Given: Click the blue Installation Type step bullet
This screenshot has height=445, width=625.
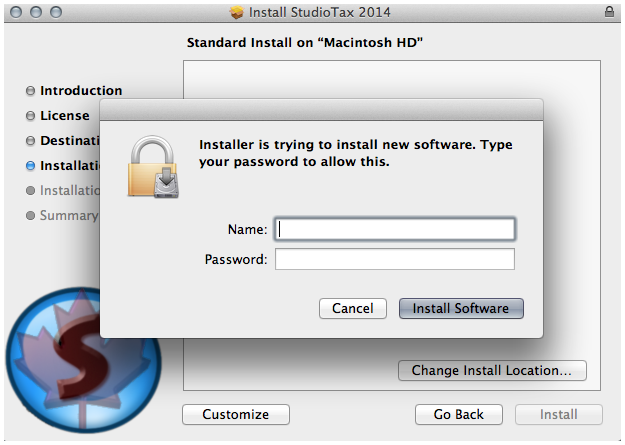Looking at the screenshot, I should [x=30, y=165].
